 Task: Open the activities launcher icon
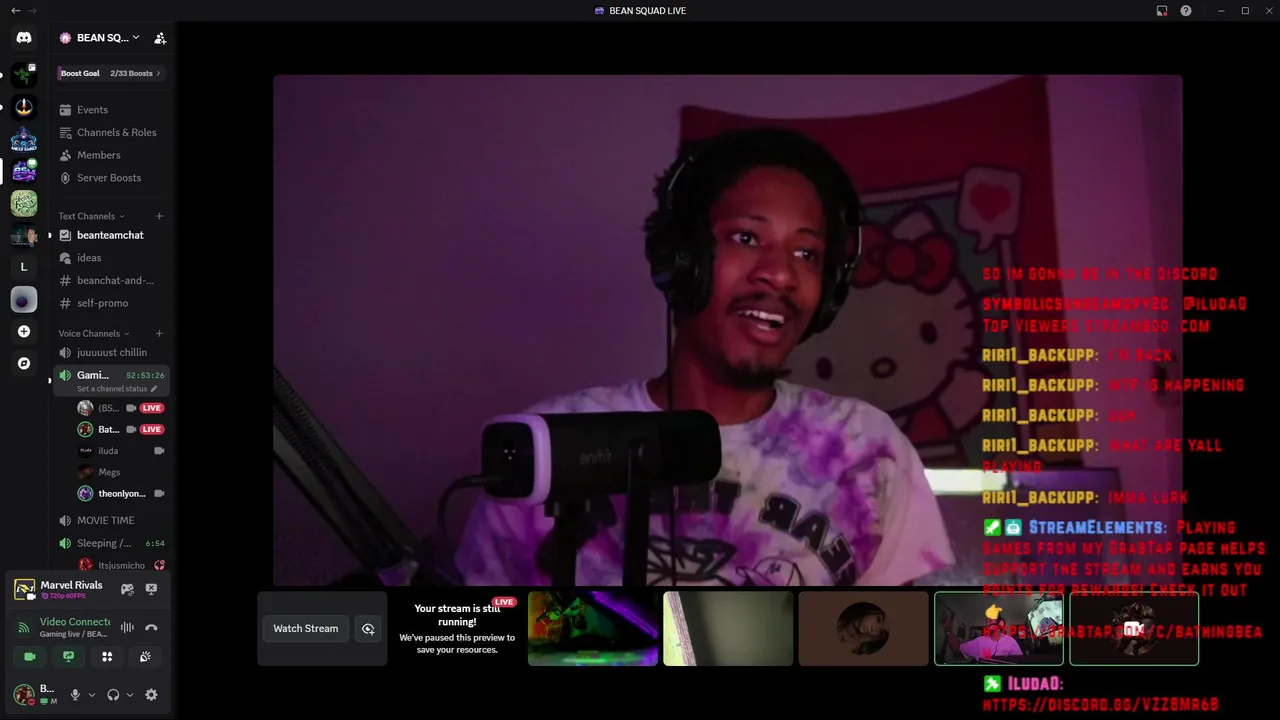click(x=107, y=656)
